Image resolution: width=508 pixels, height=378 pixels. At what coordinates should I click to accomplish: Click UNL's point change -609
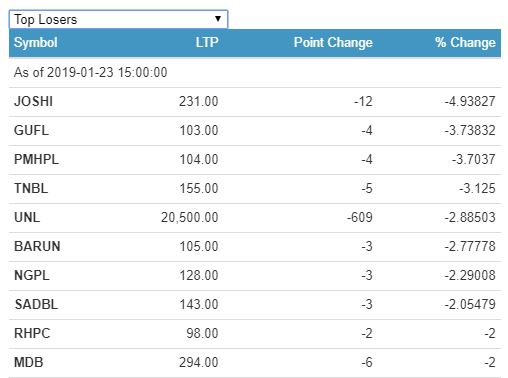tap(360, 217)
